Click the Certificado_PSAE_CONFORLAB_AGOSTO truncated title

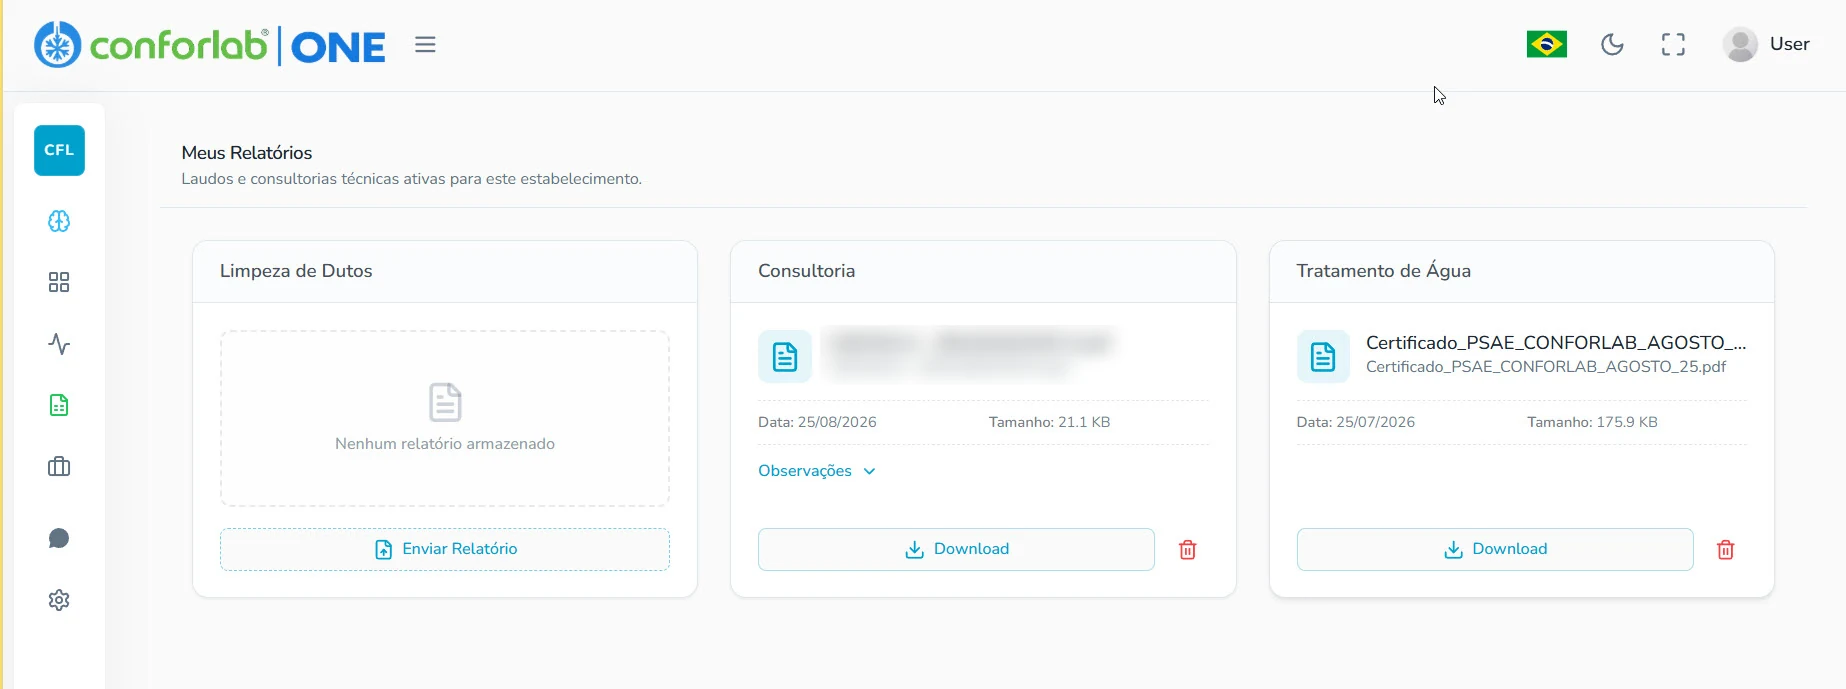click(x=1556, y=343)
